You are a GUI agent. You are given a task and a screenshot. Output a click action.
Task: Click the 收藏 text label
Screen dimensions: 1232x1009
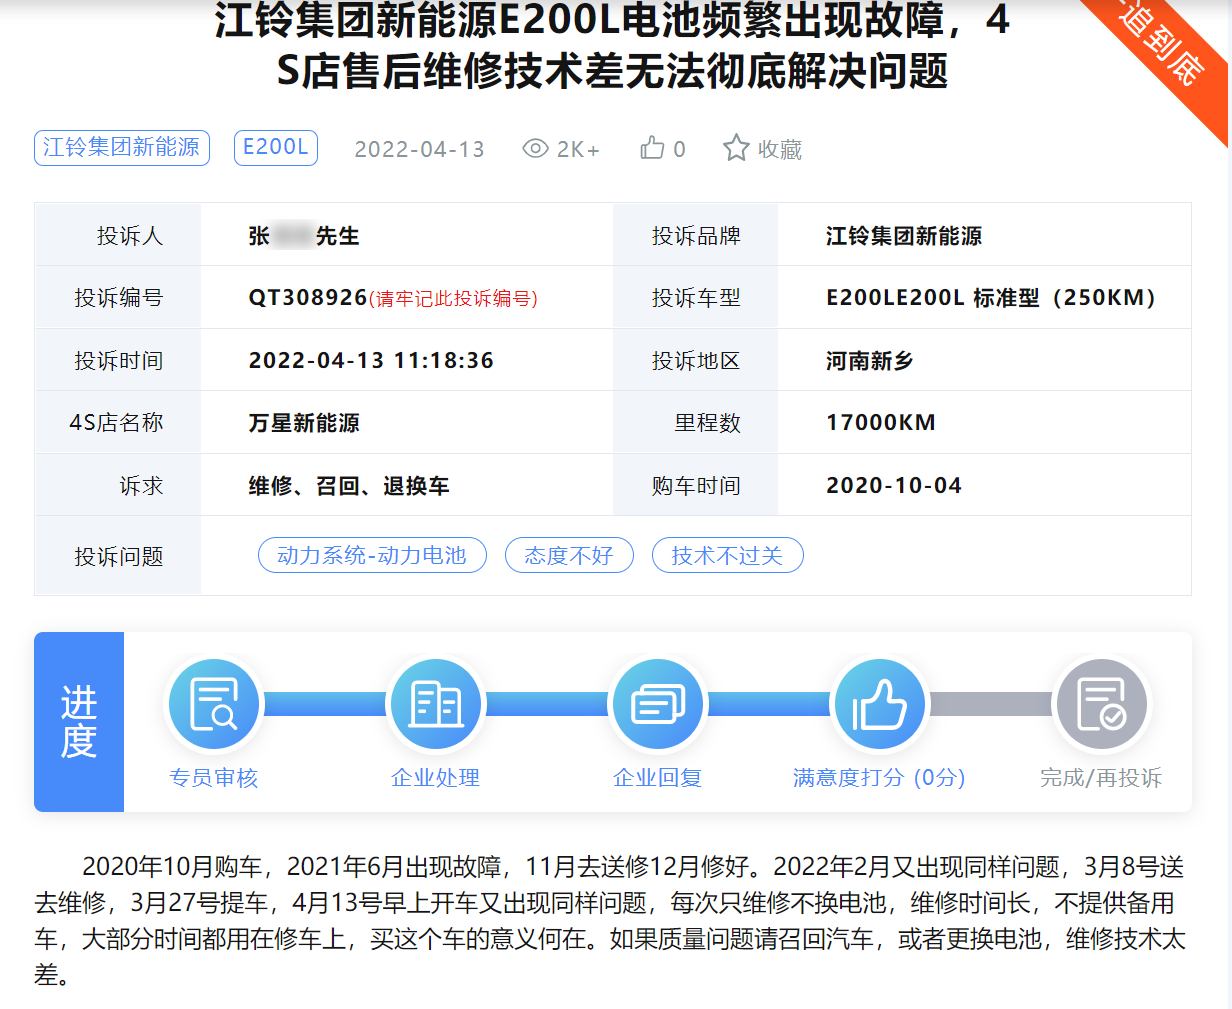pos(780,150)
